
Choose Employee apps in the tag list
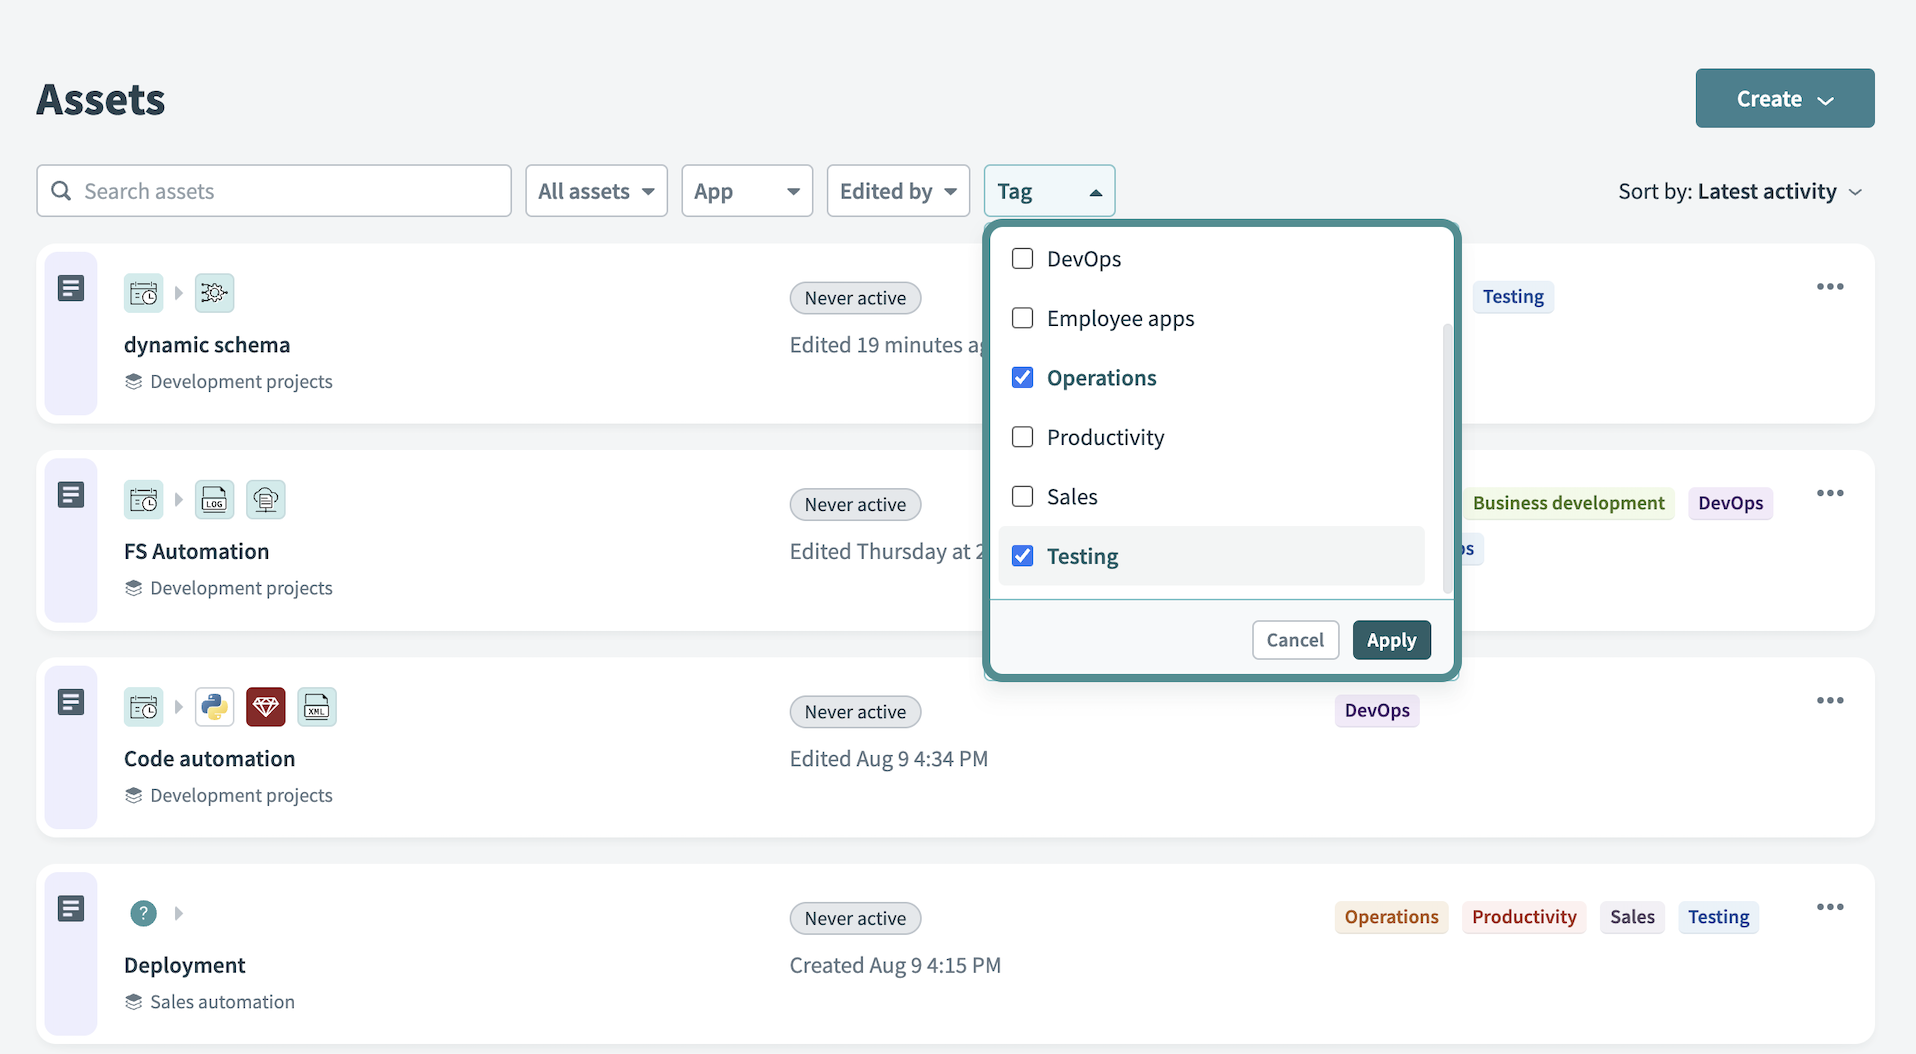pos(1119,319)
